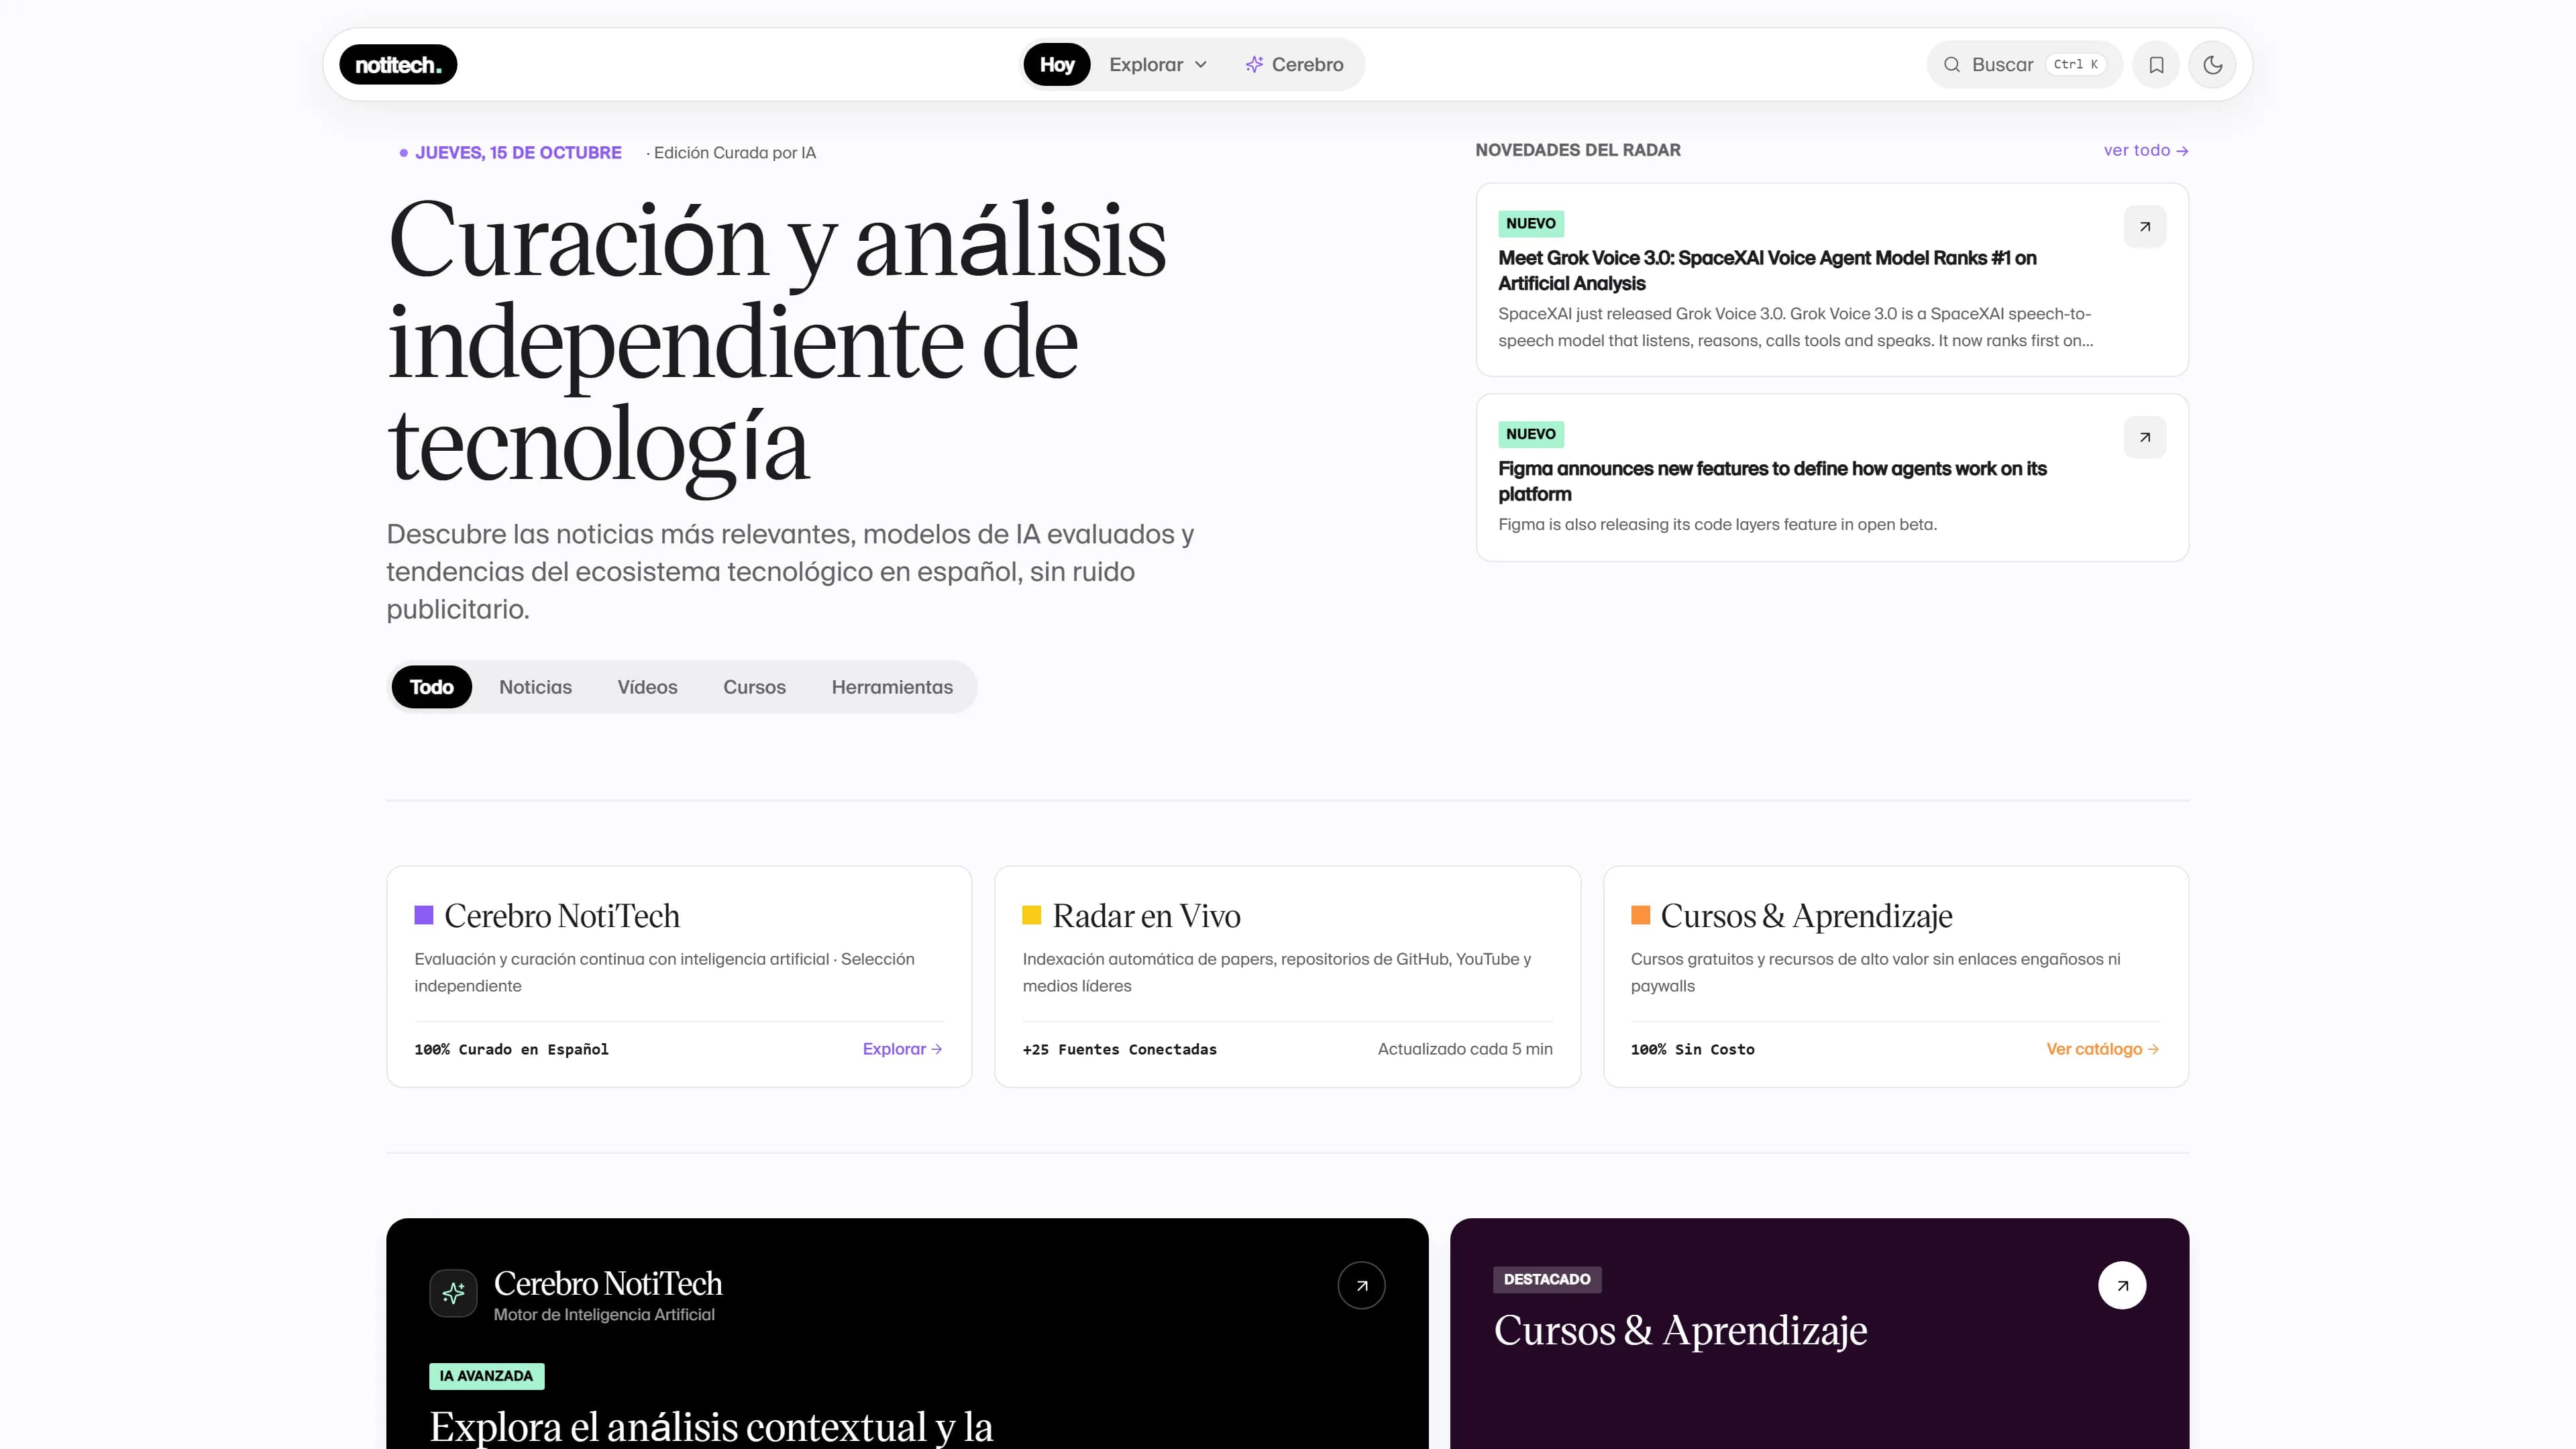Click the 'ver todo' link
This screenshot has width=2576, height=1449.
pos(2146,150)
